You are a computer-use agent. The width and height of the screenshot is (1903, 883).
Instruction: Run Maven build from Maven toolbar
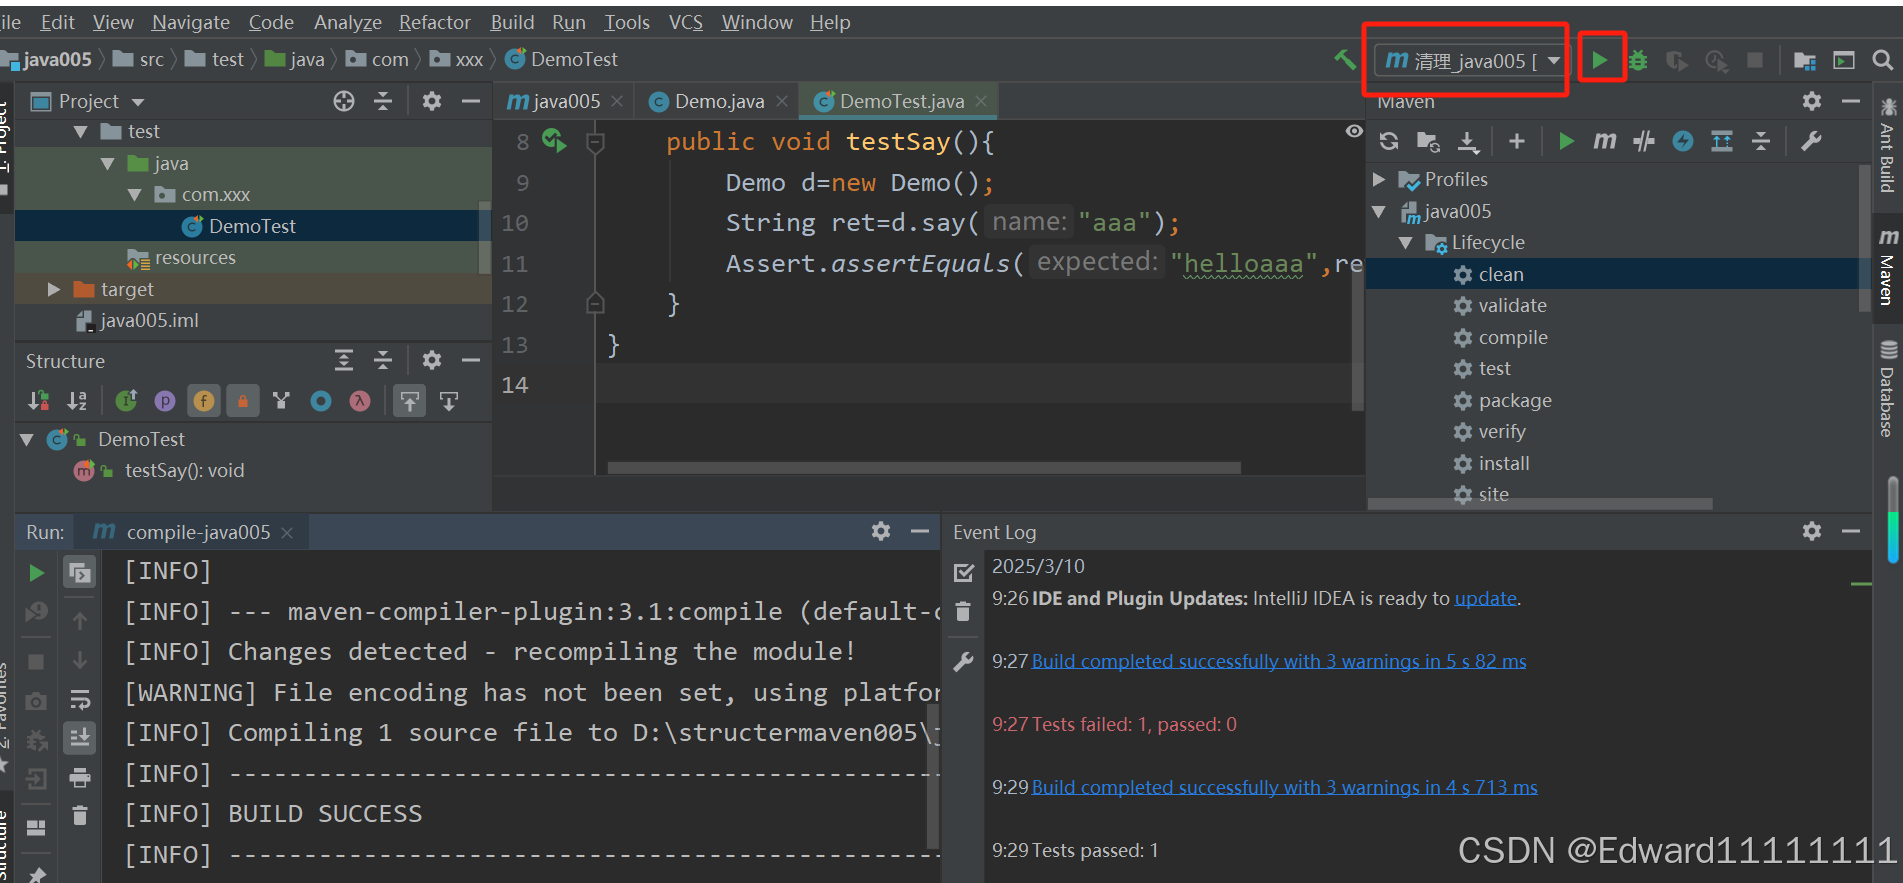[1566, 142]
